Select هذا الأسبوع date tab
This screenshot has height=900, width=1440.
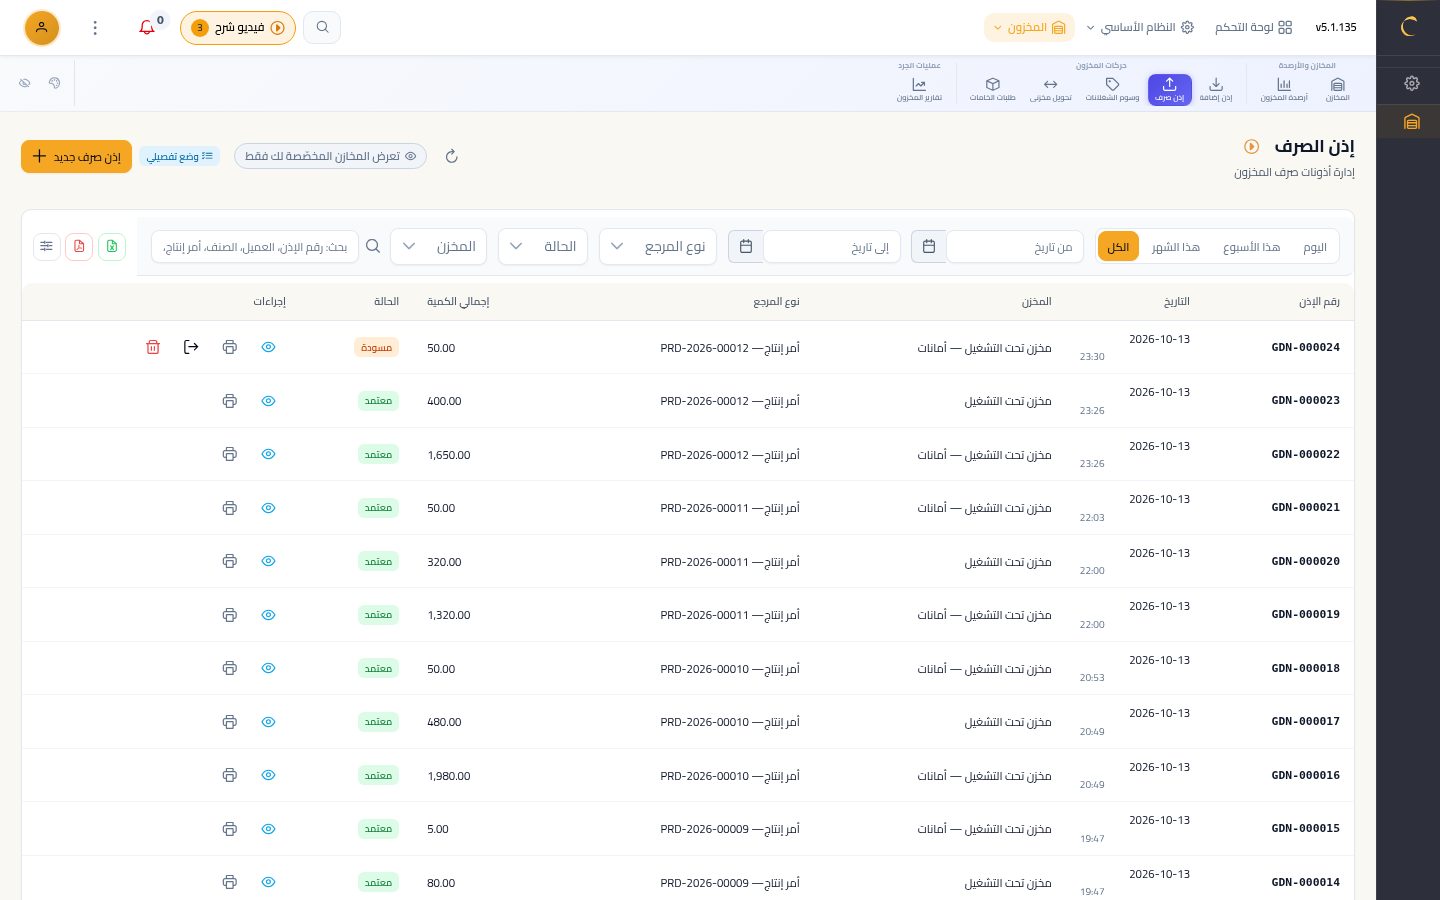[1251, 247]
